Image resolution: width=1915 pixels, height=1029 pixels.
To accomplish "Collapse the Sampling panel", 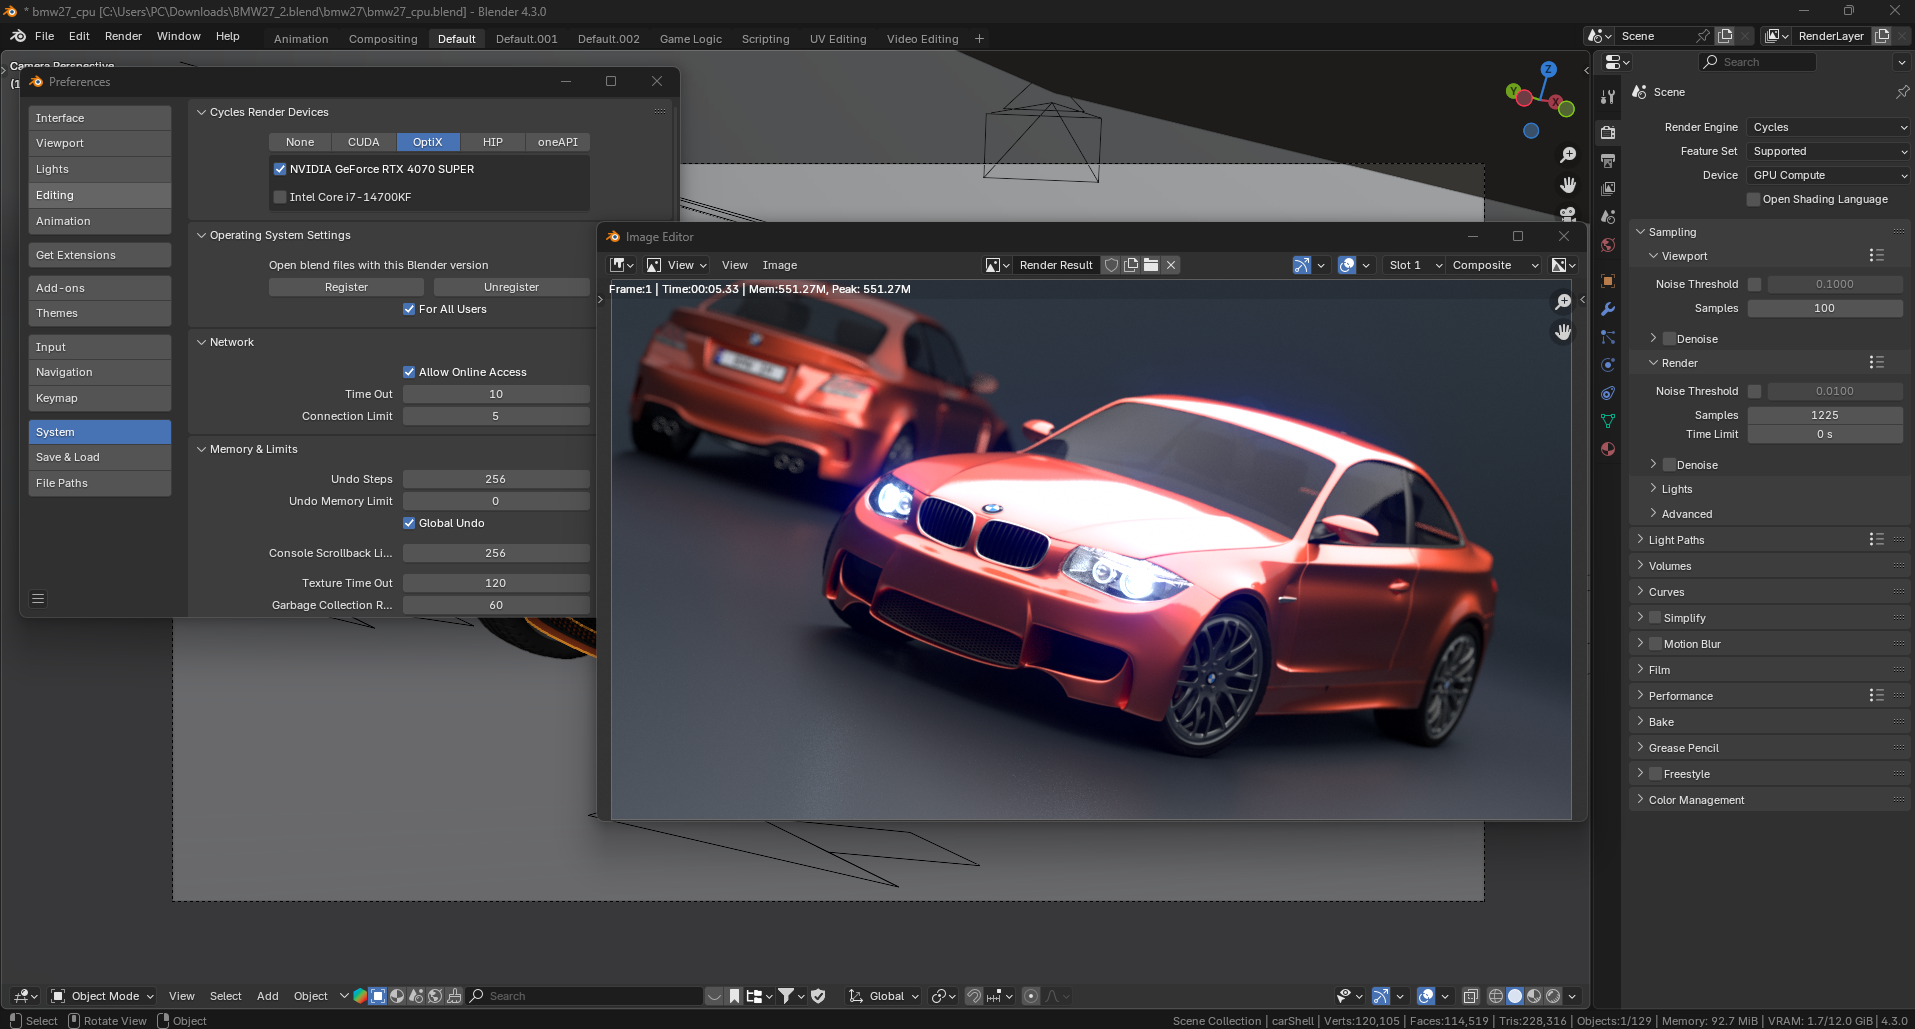I will 1672,232.
